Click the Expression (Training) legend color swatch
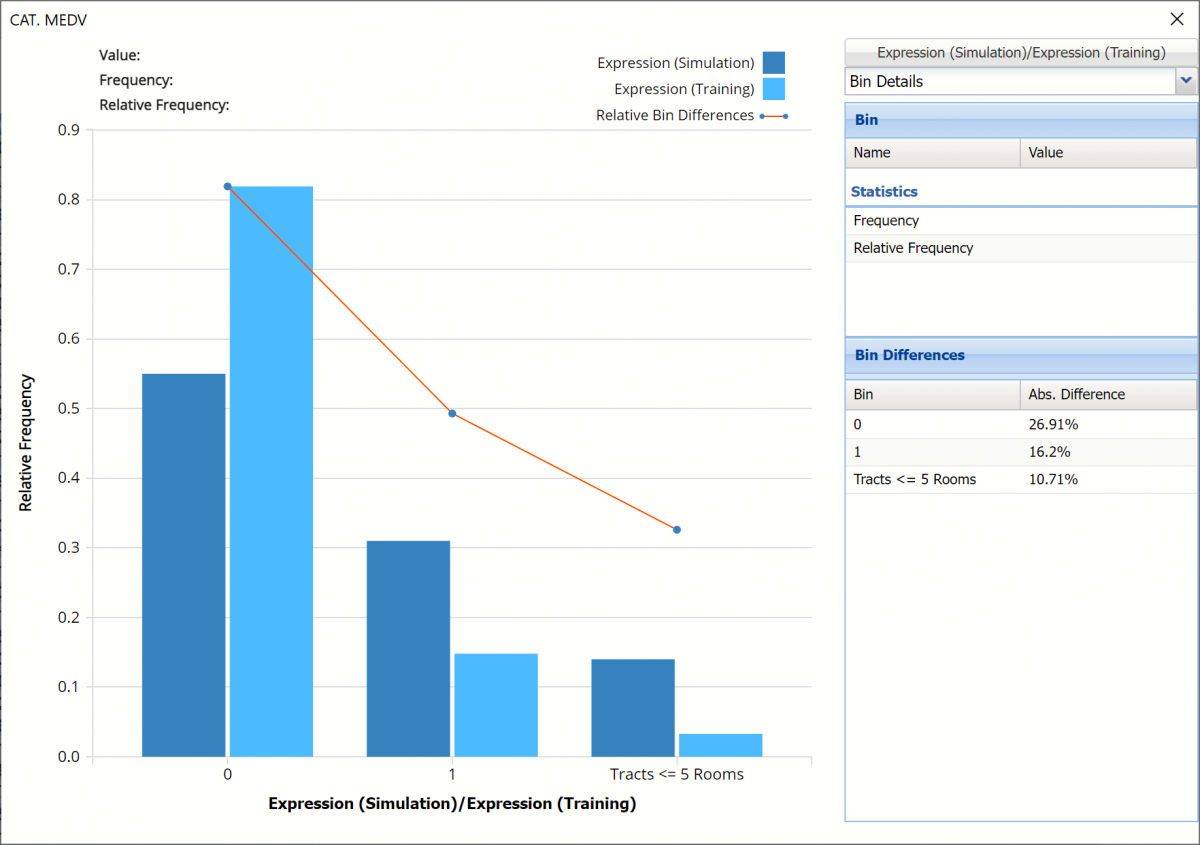This screenshot has width=1200, height=845. [773, 89]
